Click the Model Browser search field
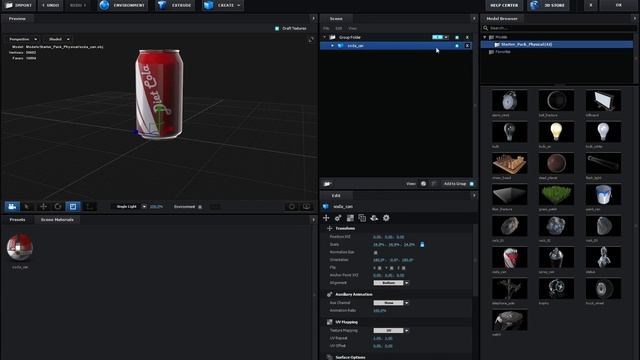Viewport: 640px width, 360px height. coord(558,28)
